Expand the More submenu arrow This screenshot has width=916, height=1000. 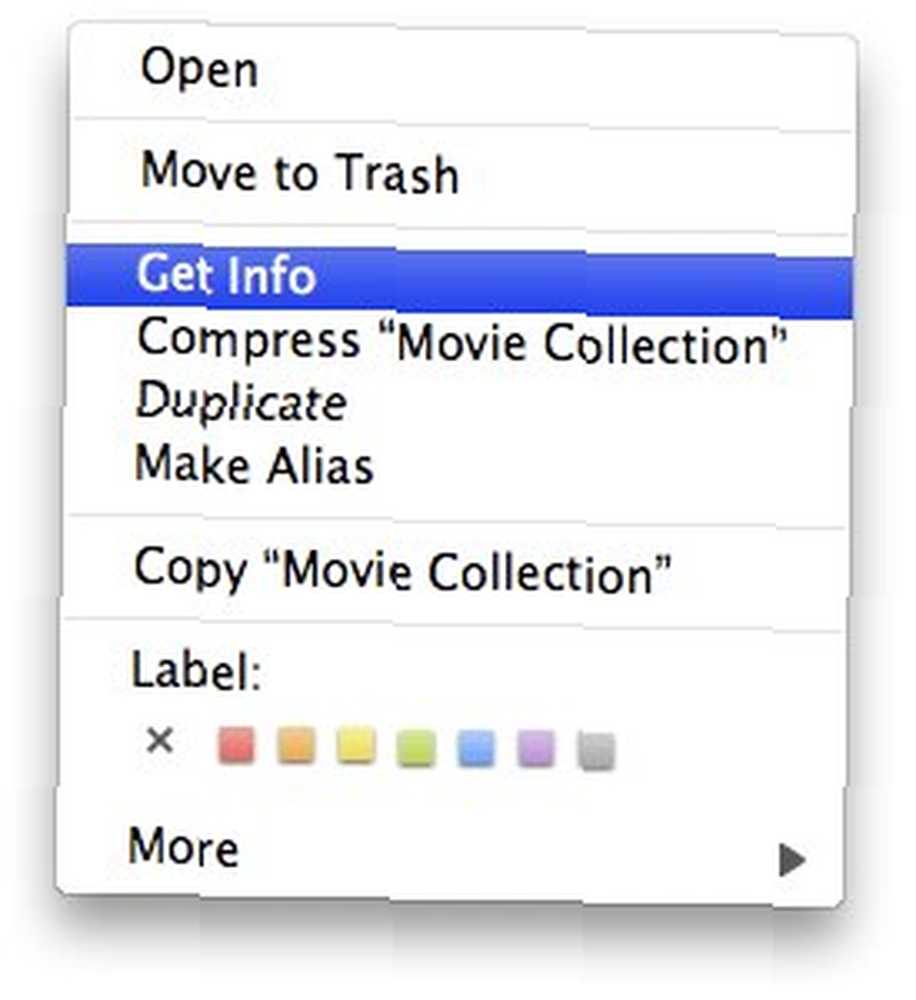pyautogui.click(x=792, y=860)
